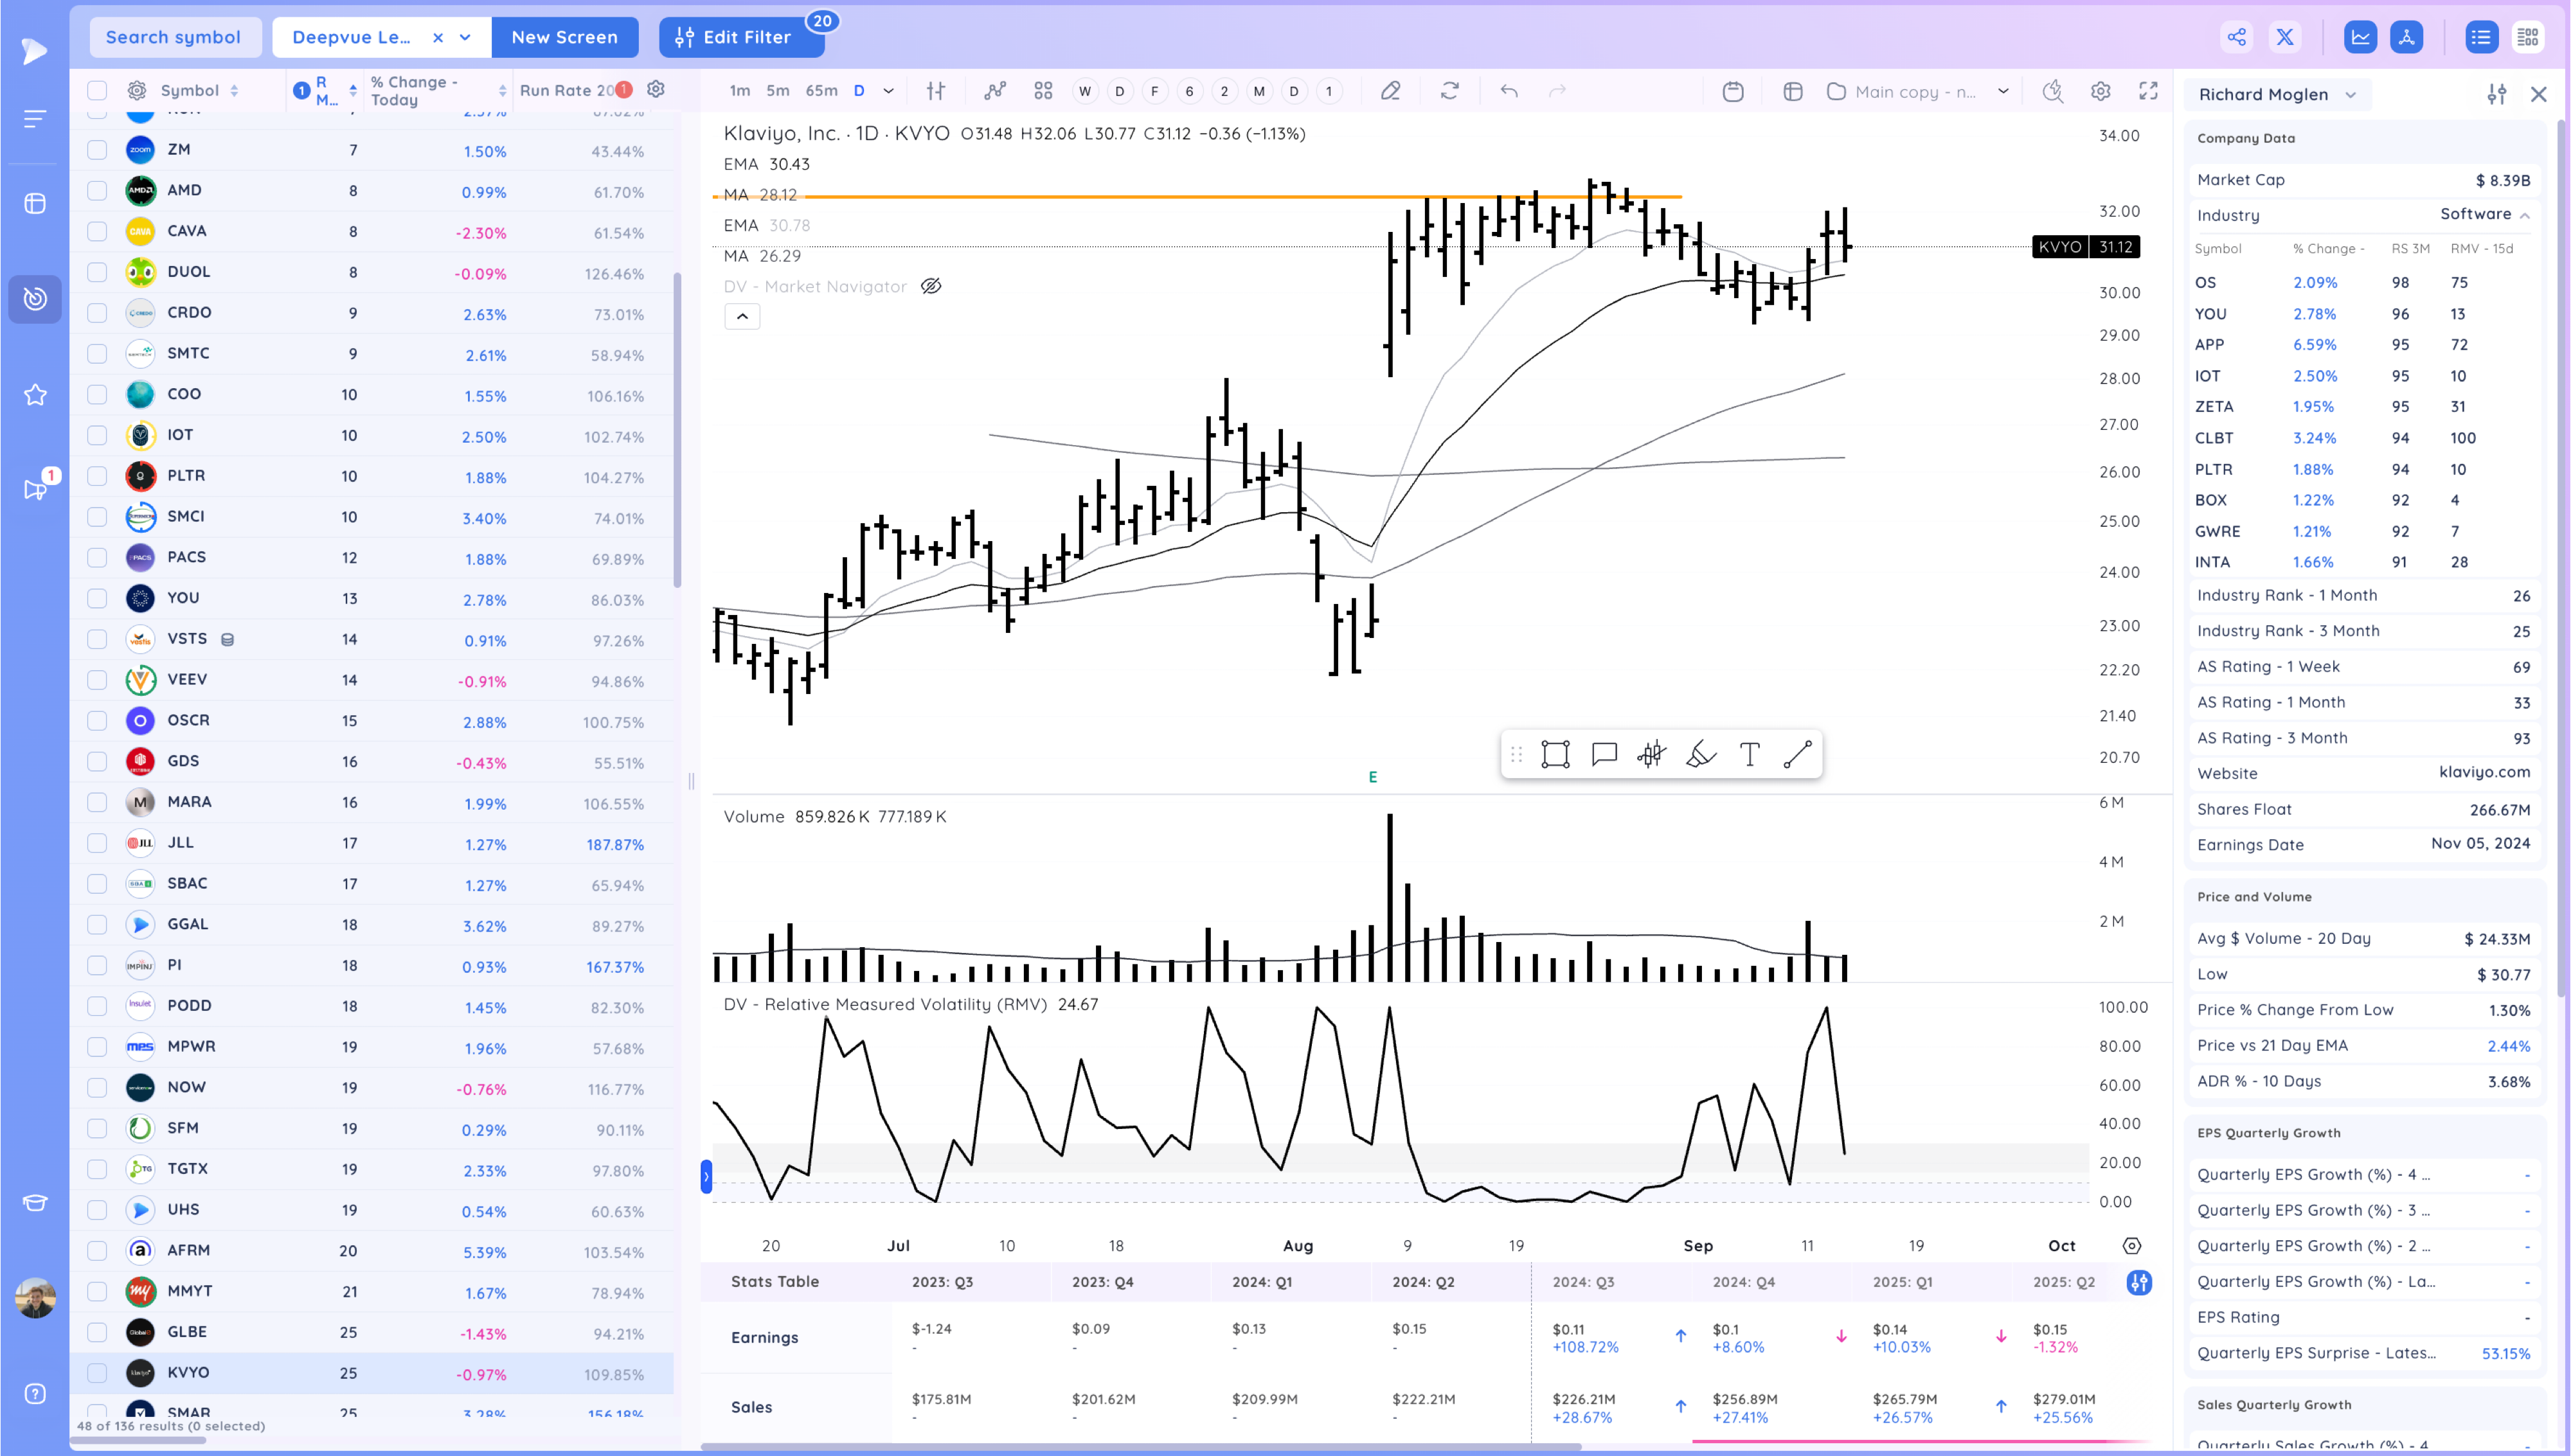Select the trend line drawing tool

pos(1797,754)
